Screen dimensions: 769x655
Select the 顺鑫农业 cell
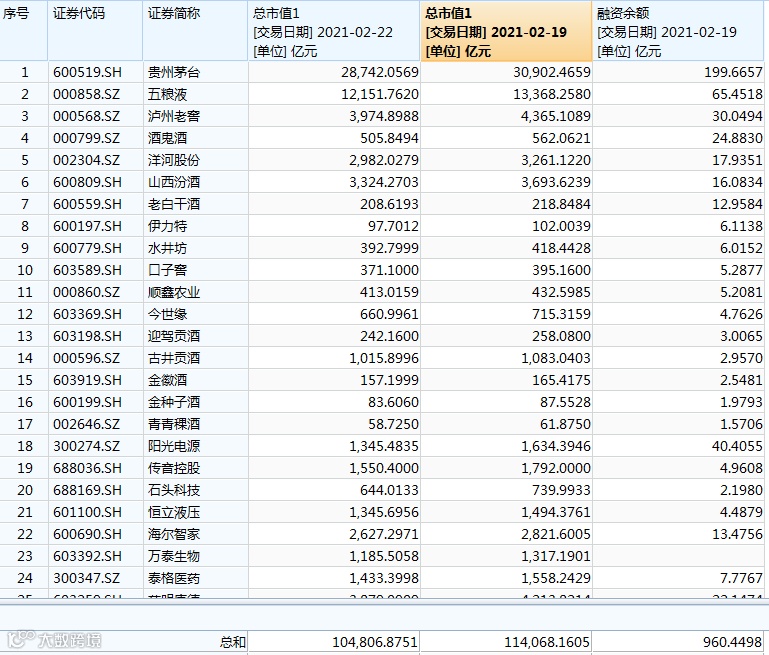pos(174,292)
